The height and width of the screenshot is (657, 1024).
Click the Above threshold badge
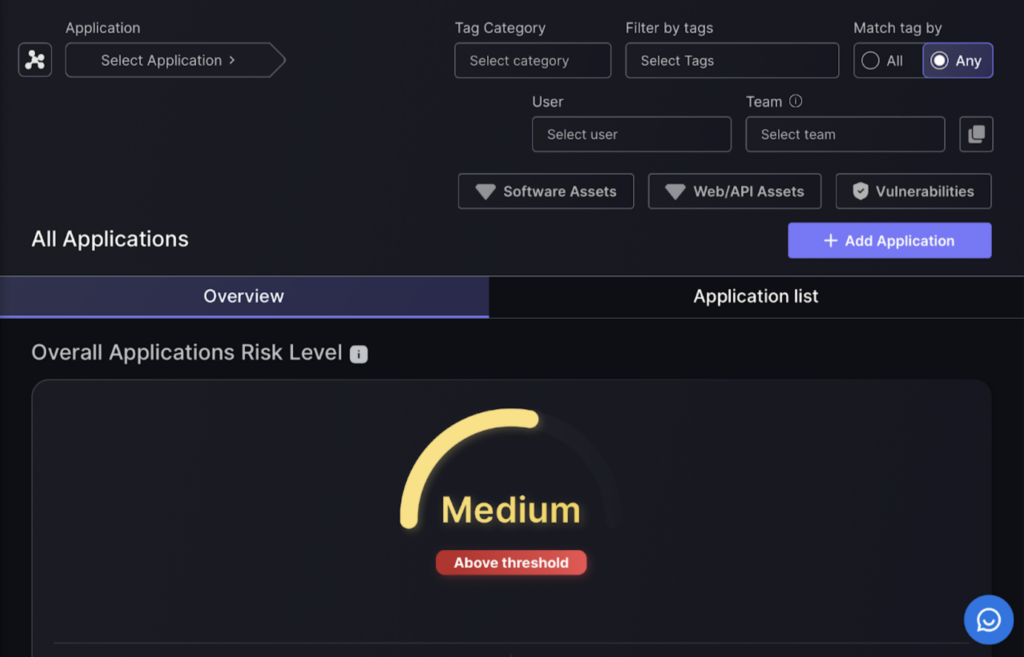coord(511,563)
